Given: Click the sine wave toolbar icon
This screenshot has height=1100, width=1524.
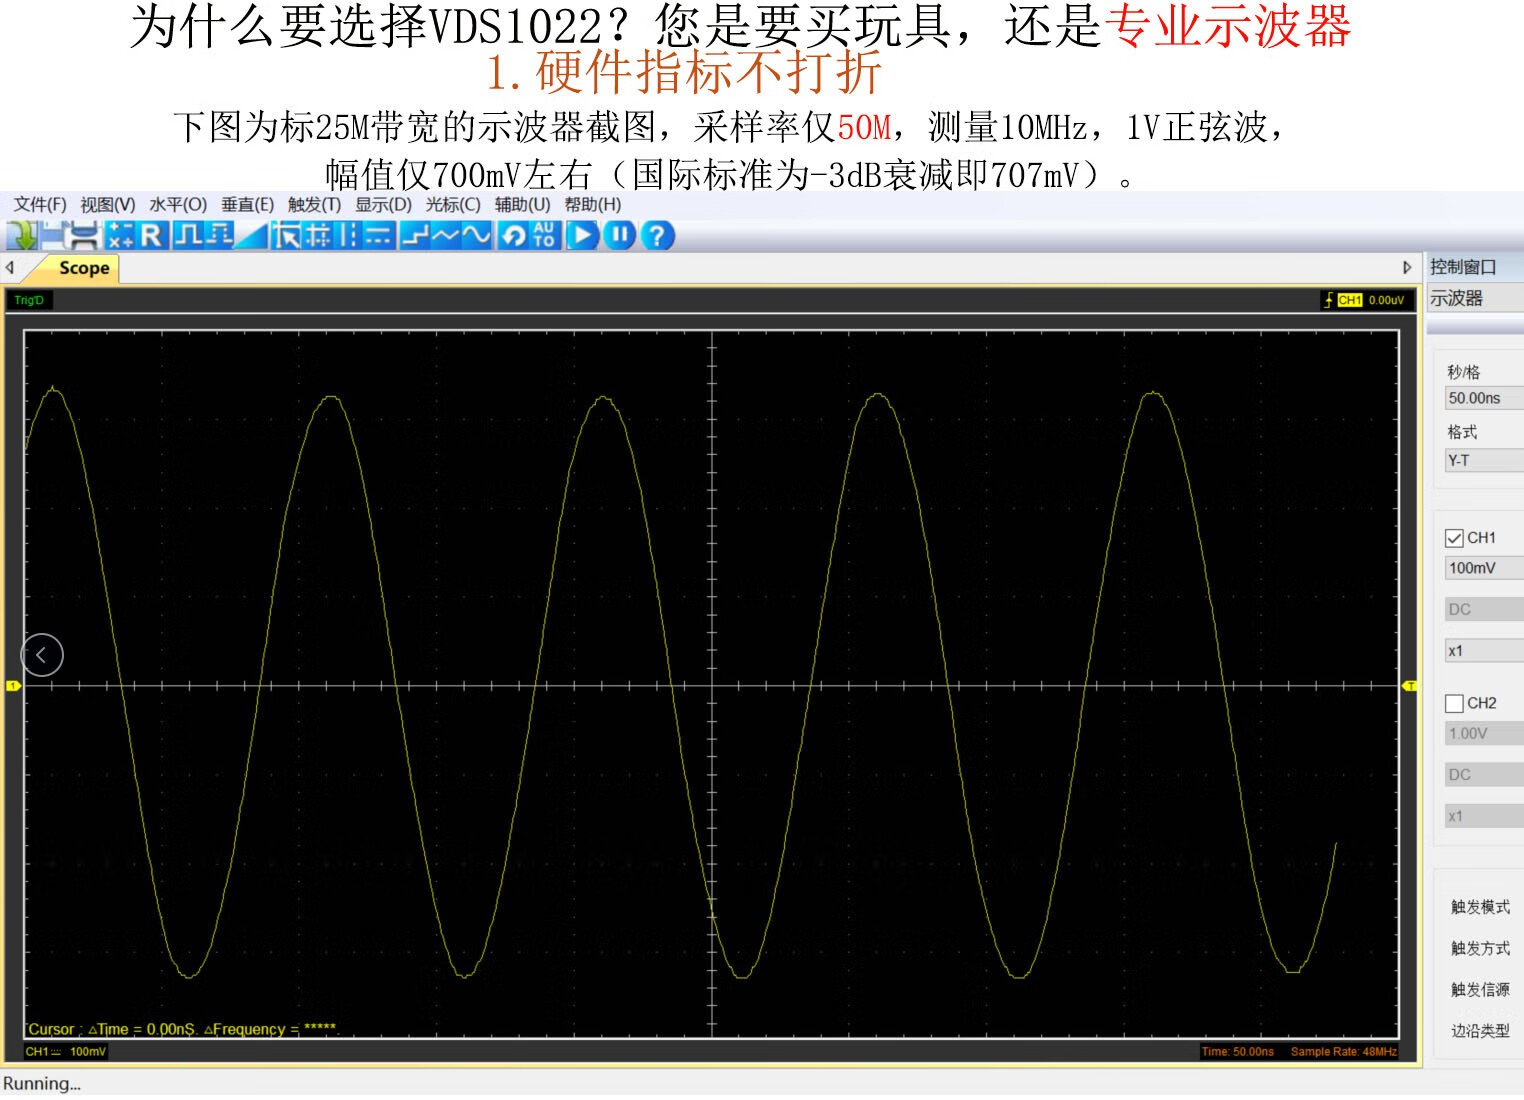Looking at the screenshot, I should pyautogui.click(x=476, y=236).
